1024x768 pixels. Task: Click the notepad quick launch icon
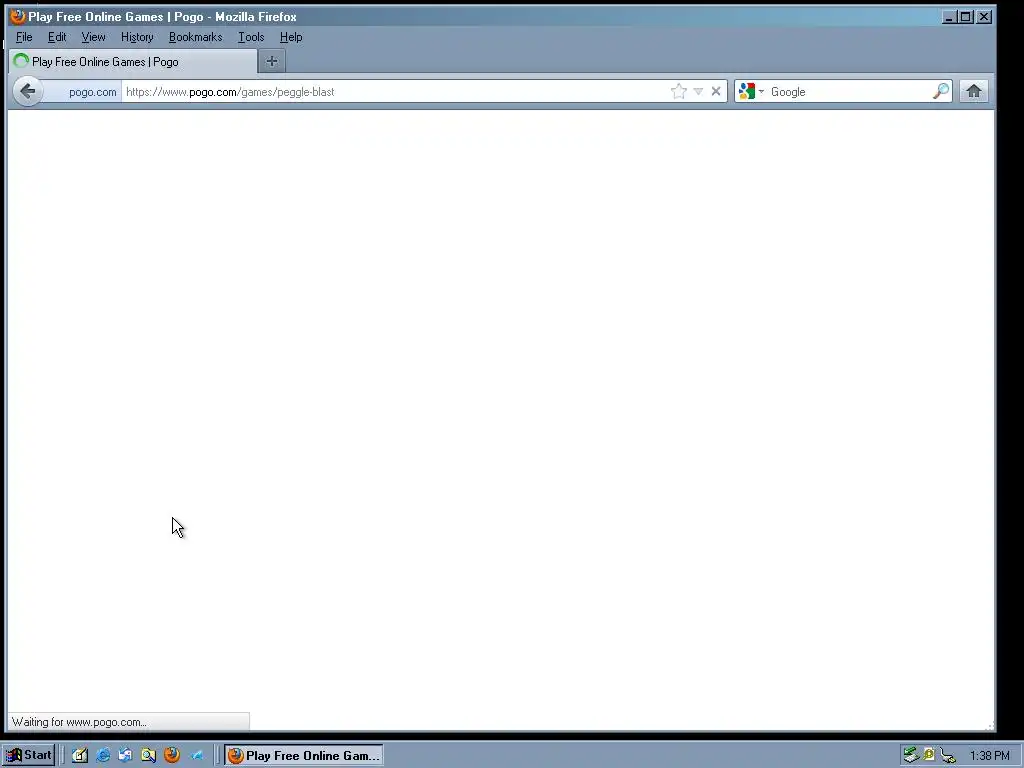point(80,755)
